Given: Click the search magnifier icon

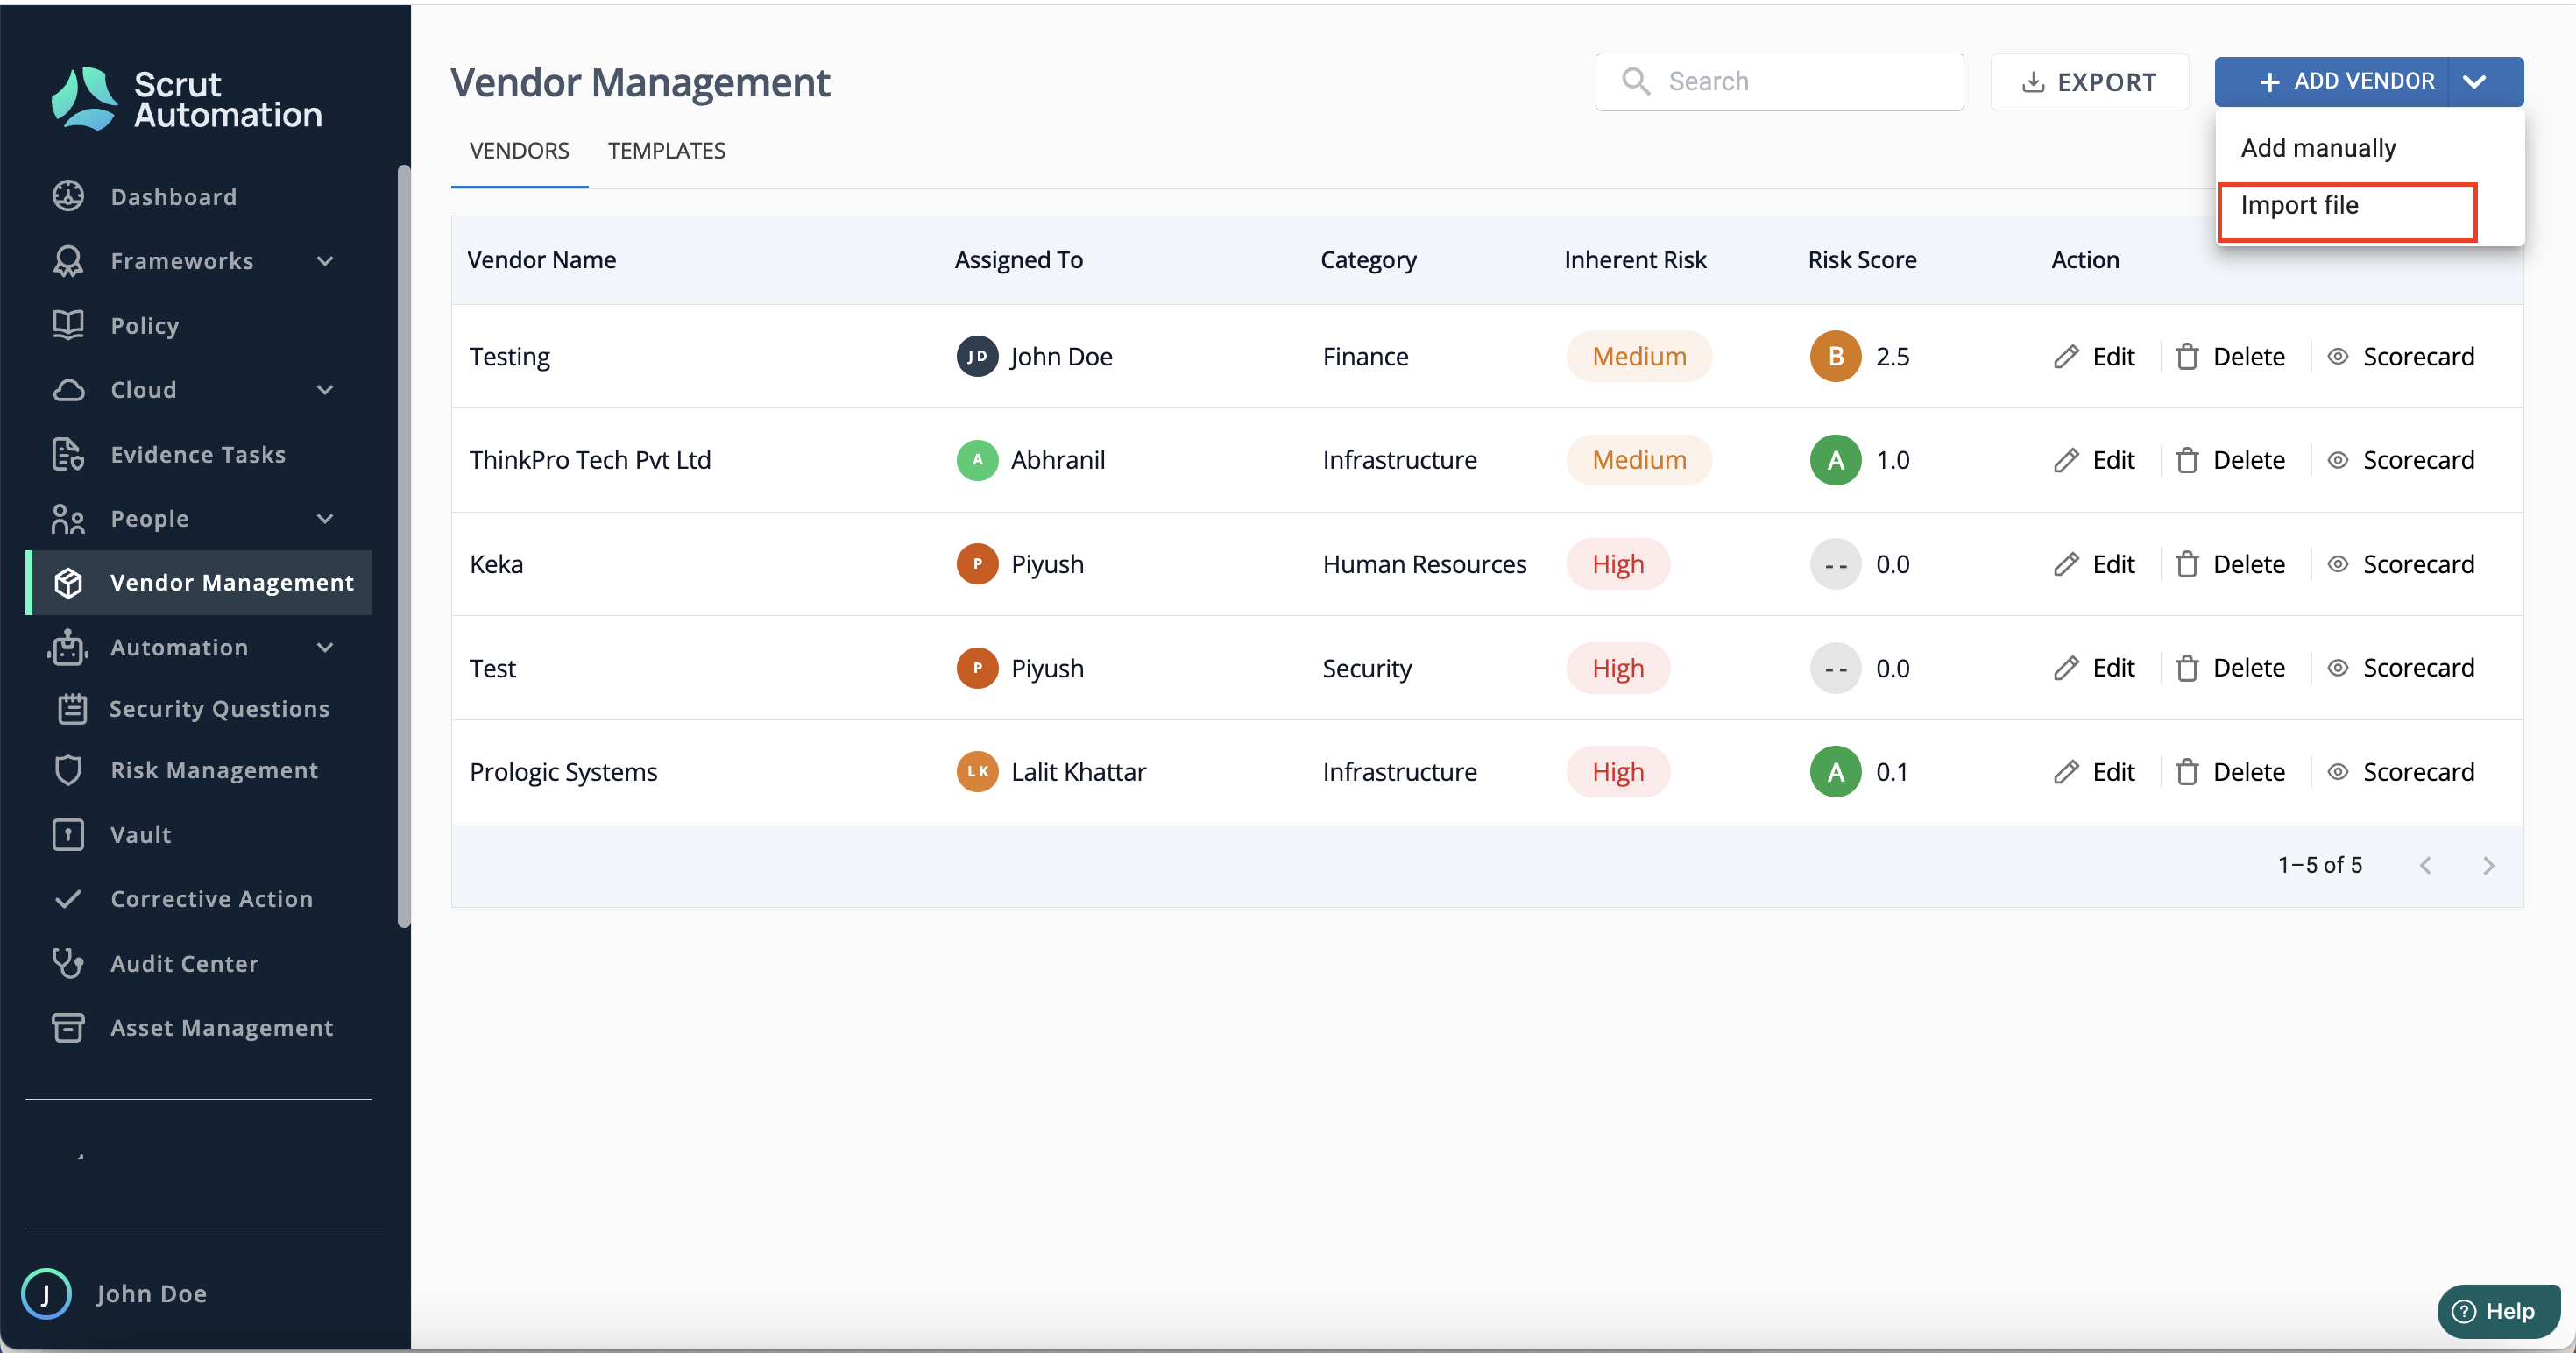Looking at the screenshot, I should pos(1636,81).
